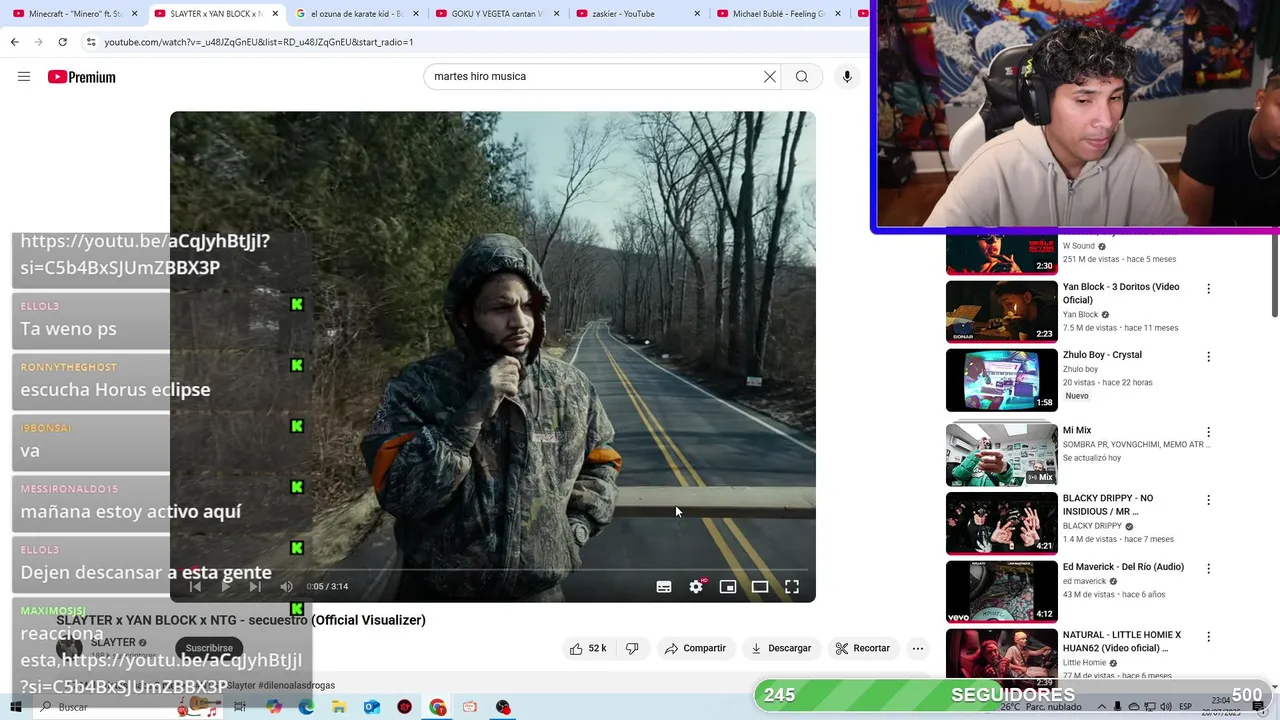Open File Explorer from the taskbar
The image size is (1280, 720).
tap(339, 707)
